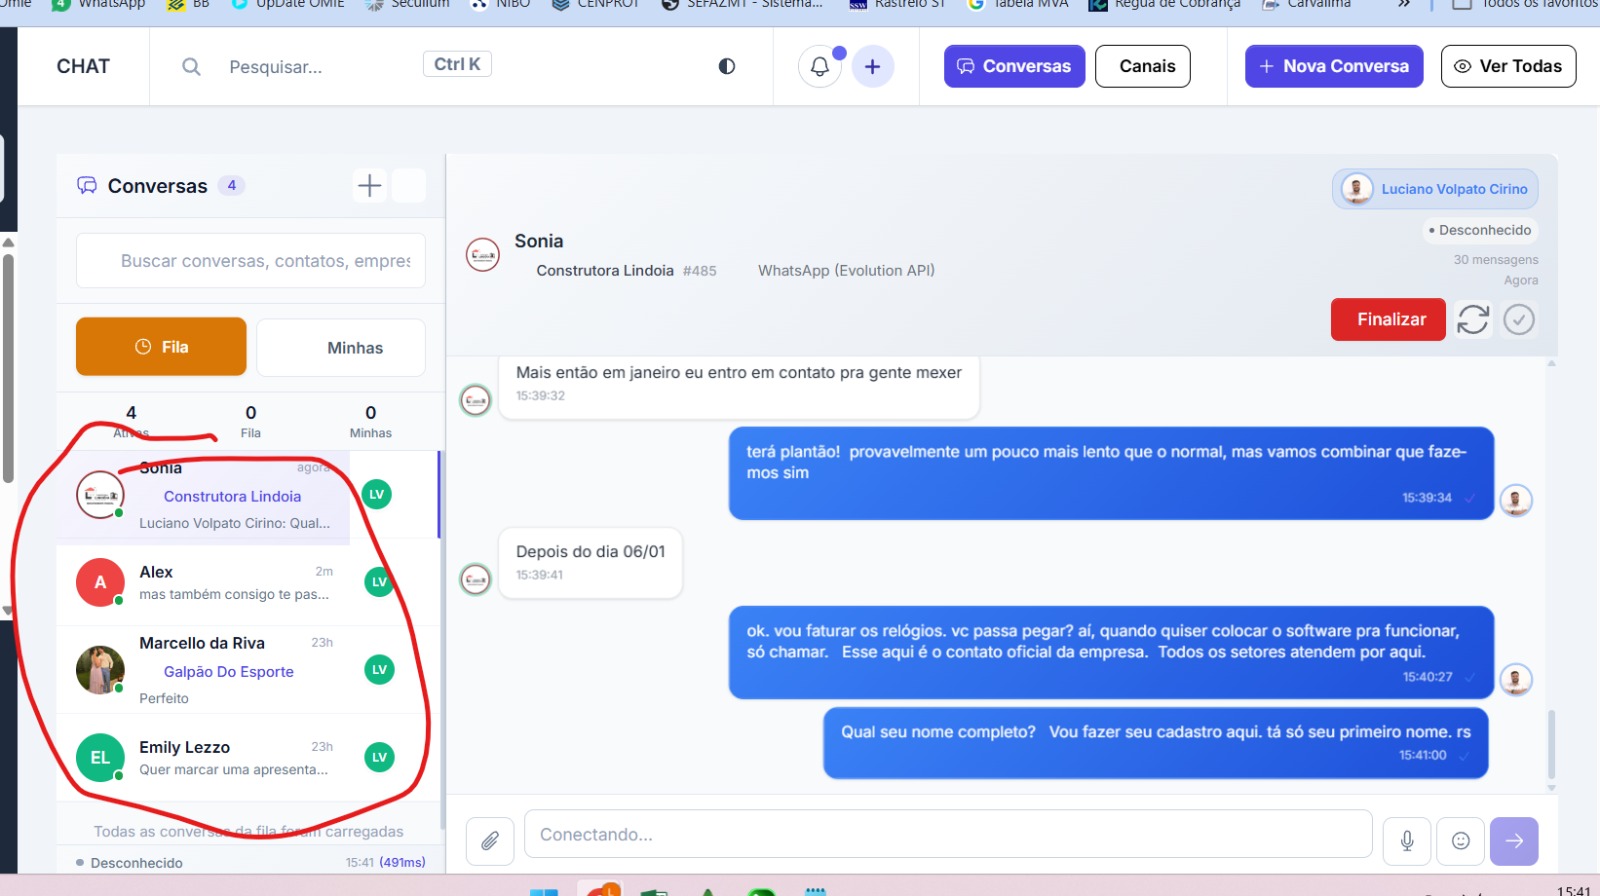Open the emoji picker

tap(1461, 841)
